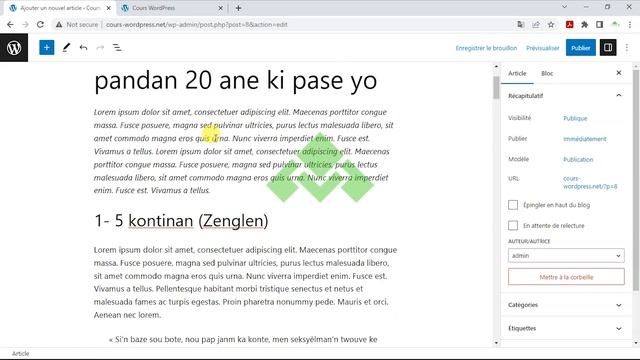This screenshot has width=640, height=360.
Task: Click the Immédiatement publish date link
Action: (584, 139)
